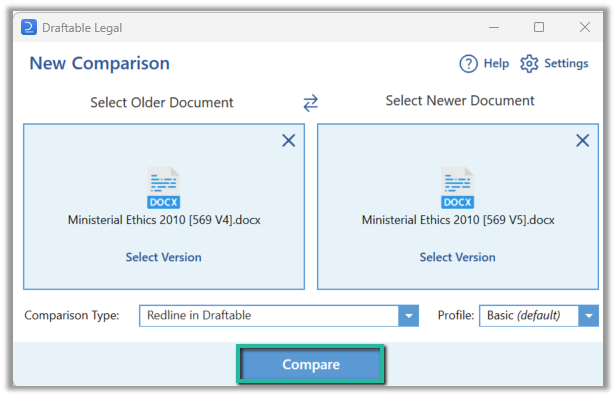Image resolution: width=616 pixels, height=397 pixels.
Task: Select Ministerial Ethics 2010 [569 V5].docx filename
Action: click(x=458, y=220)
